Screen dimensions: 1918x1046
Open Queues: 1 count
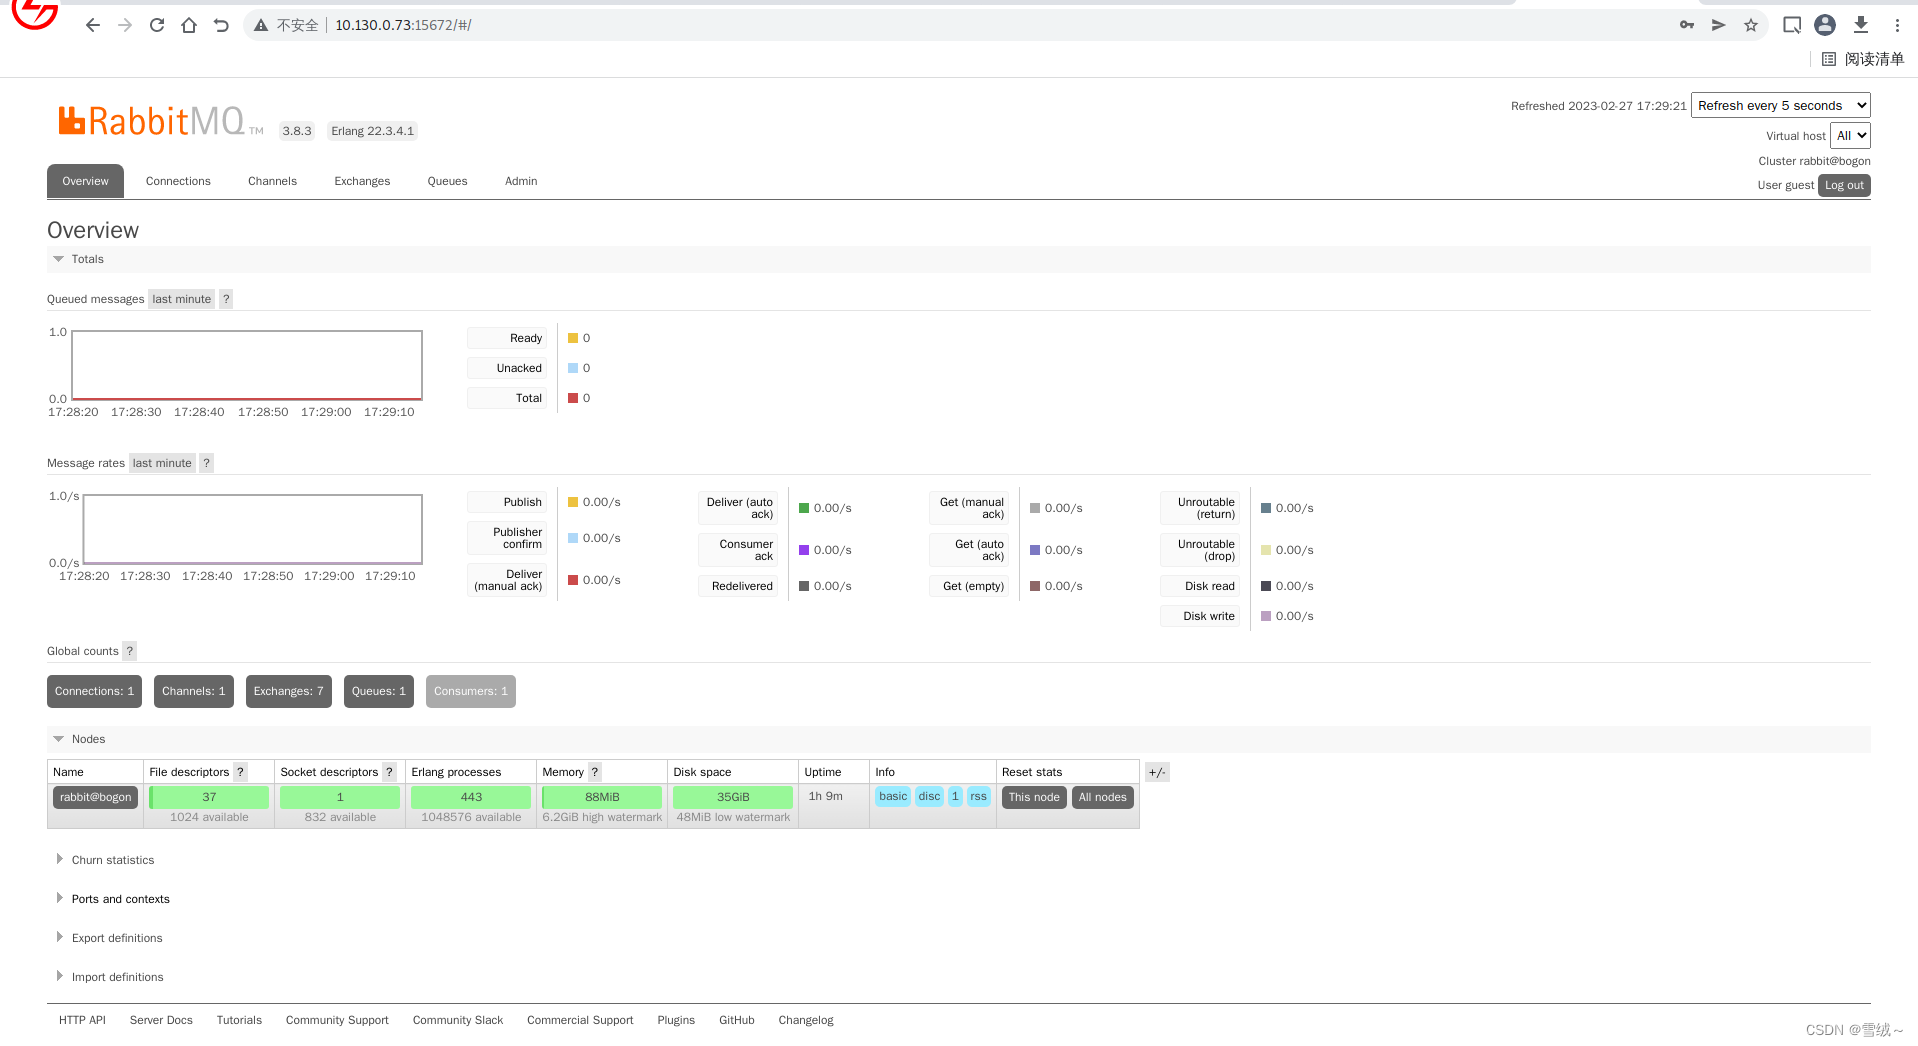click(x=379, y=691)
